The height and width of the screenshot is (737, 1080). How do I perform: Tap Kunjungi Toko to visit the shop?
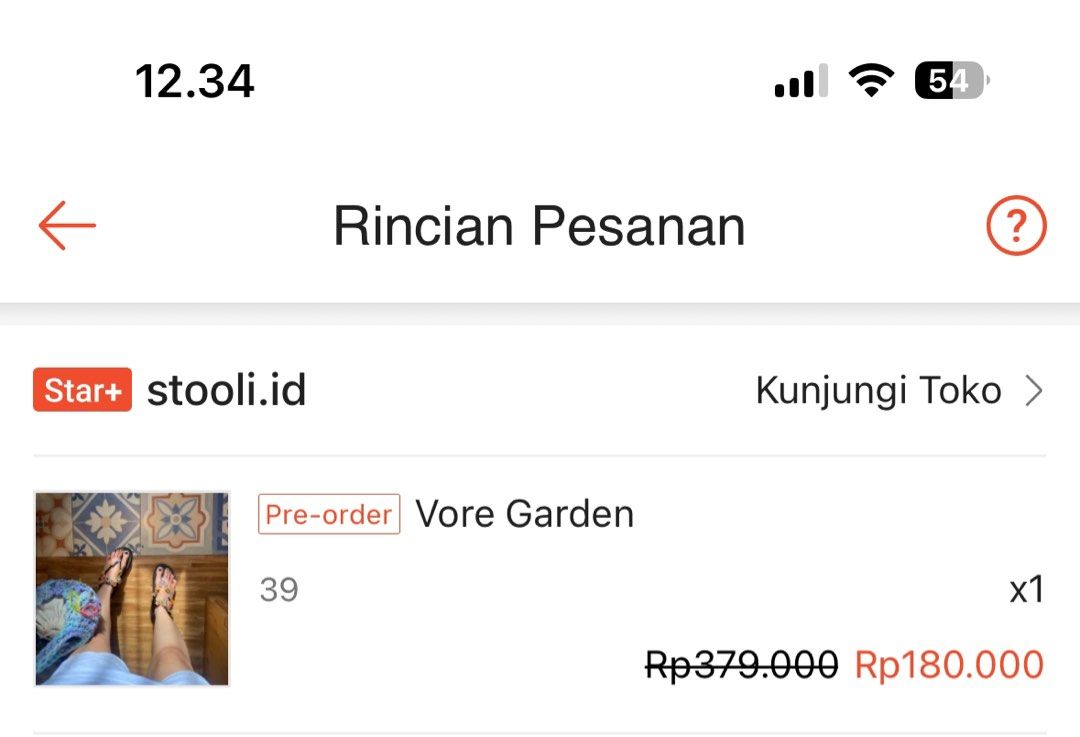[878, 390]
